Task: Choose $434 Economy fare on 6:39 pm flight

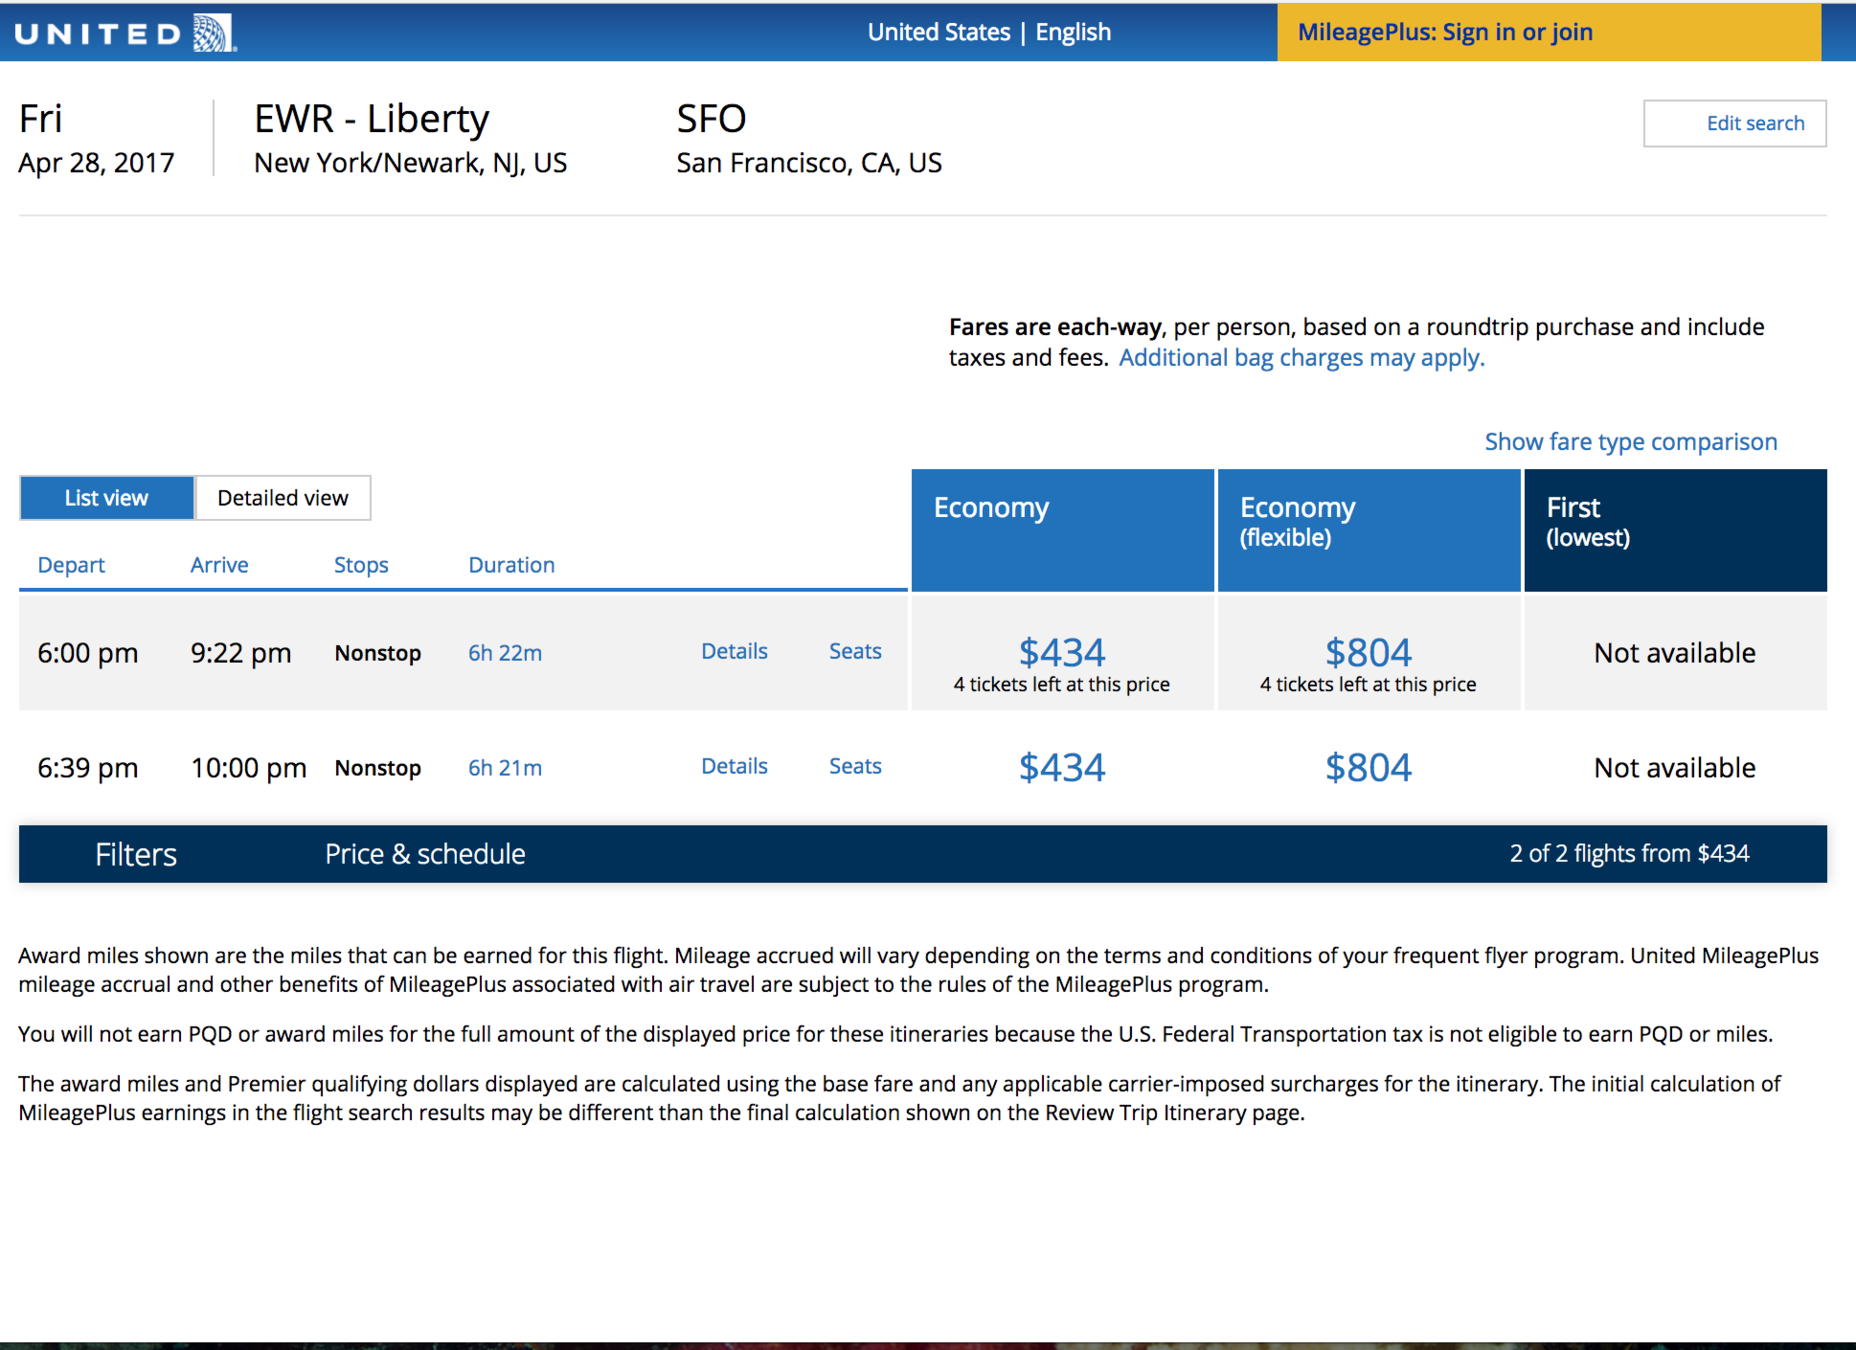Action: point(1062,768)
